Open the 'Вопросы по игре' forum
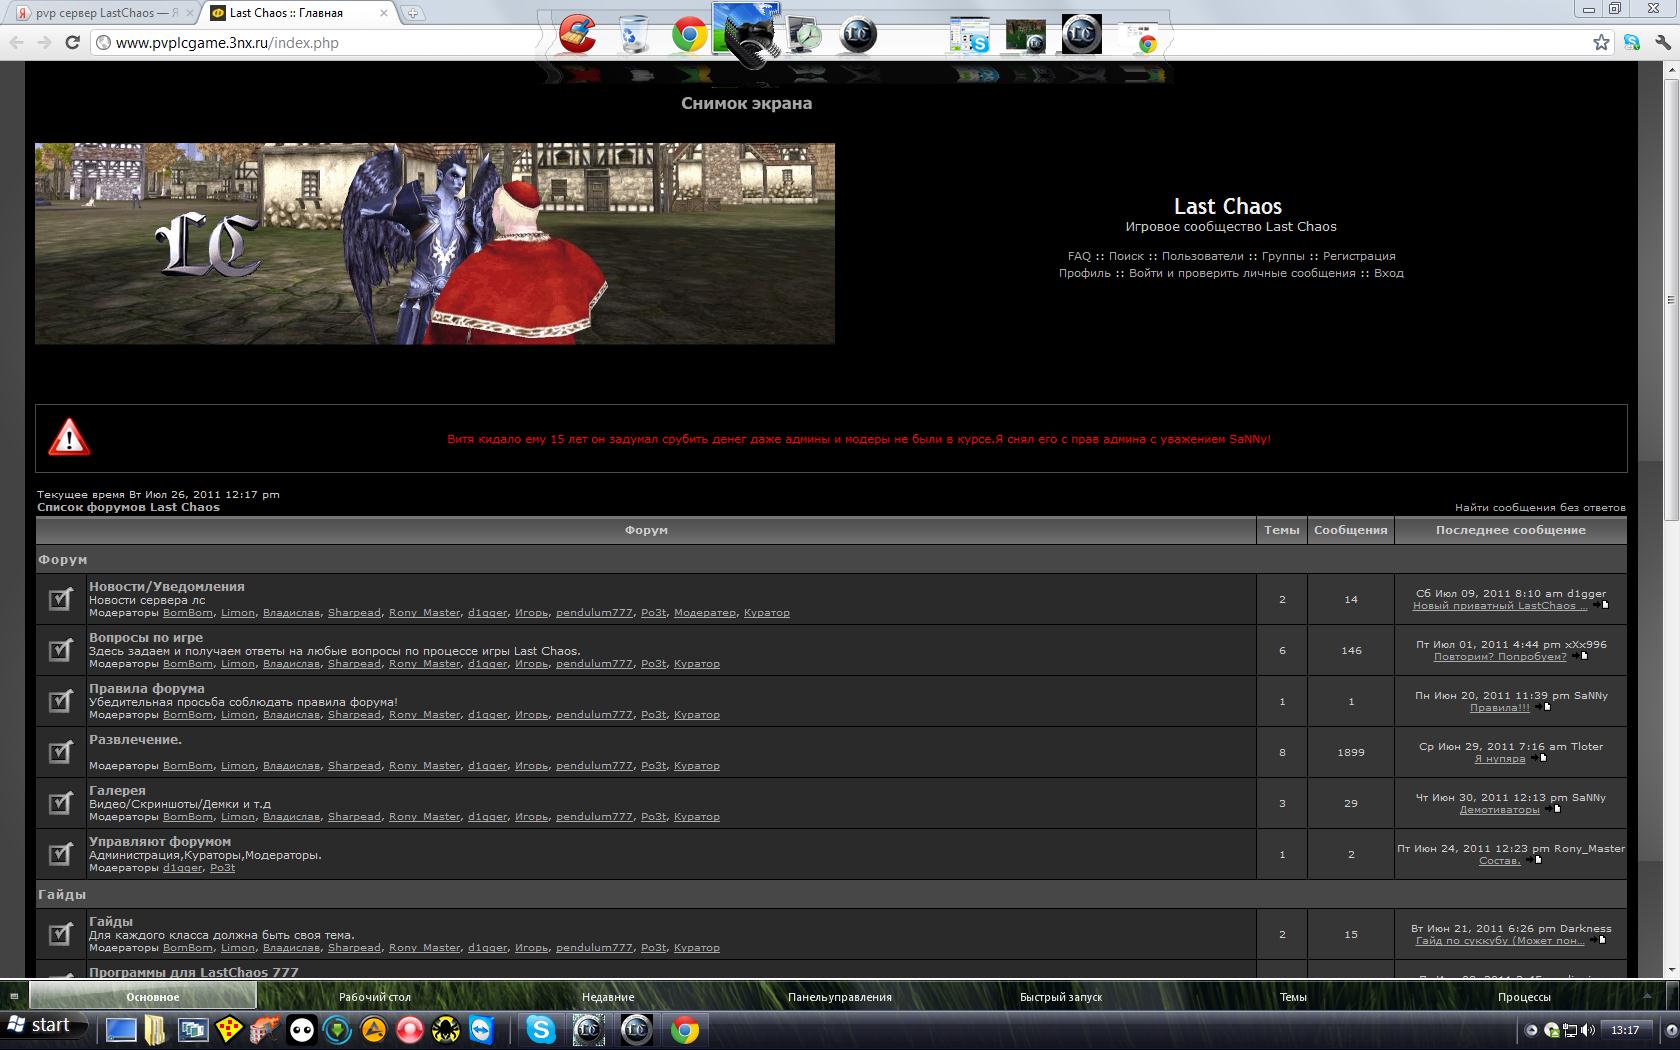 click(x=146, y=638)
